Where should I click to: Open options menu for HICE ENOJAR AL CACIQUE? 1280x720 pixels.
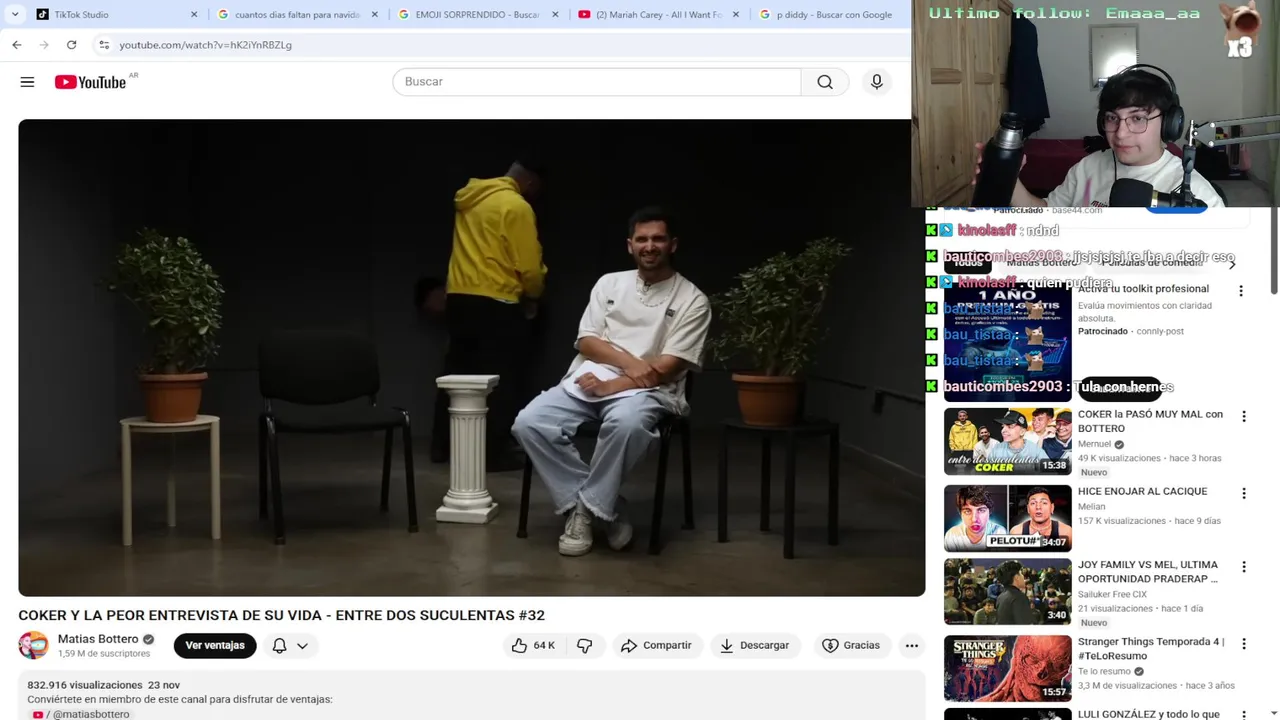pyautogui.click(x=1244, y=493)
